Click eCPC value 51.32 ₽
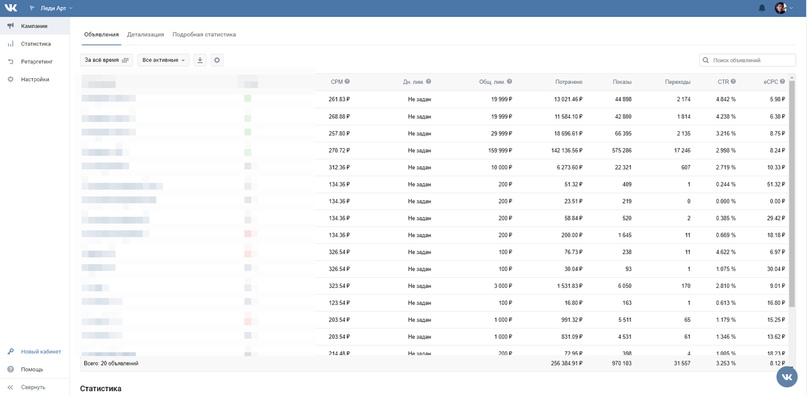 776,184
